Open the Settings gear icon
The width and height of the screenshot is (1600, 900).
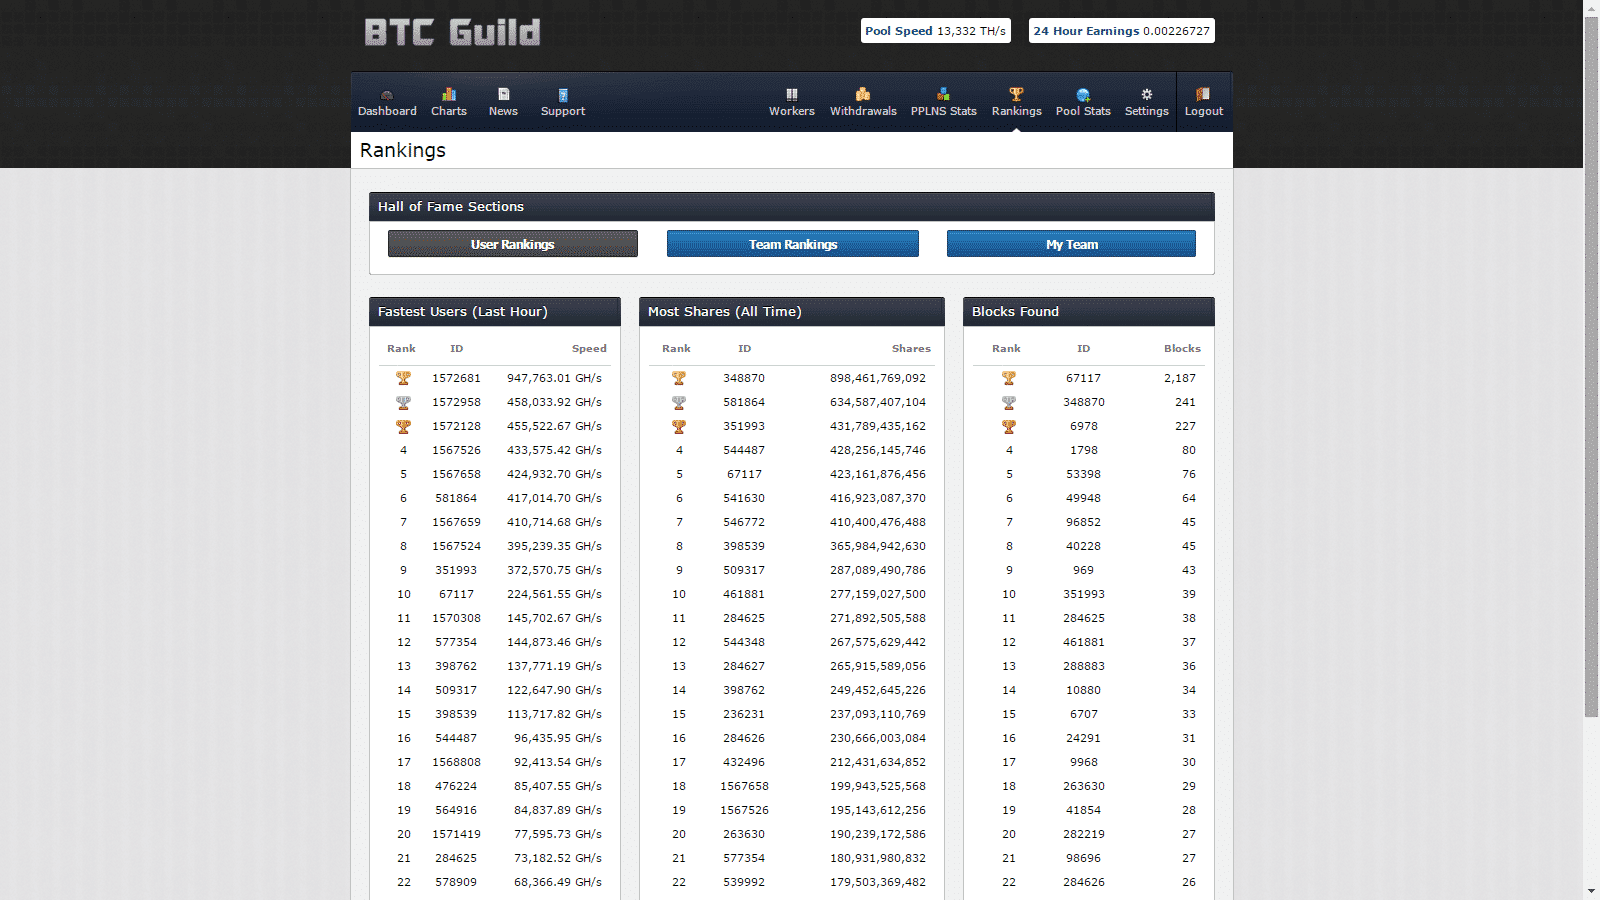1147,95
